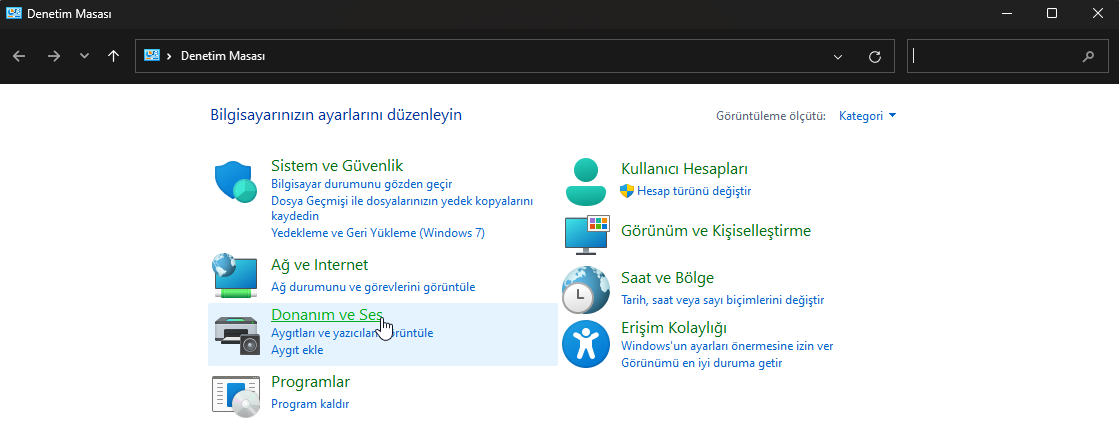Open the Kategori view dropdown
The height and width of the screenshot is (430, 1119).
868,116
